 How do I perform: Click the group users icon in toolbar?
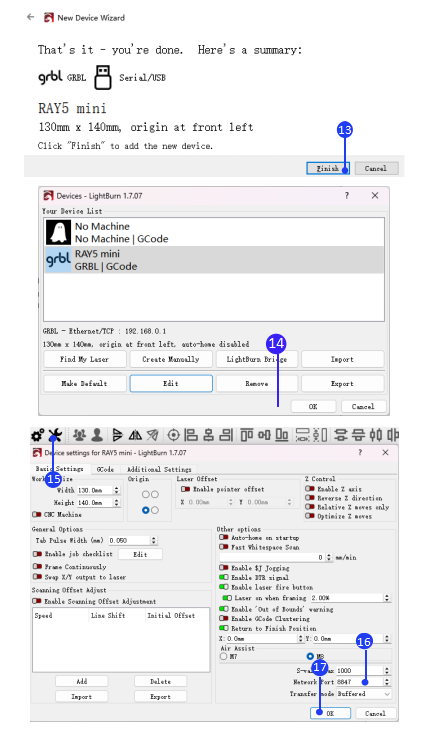pos(80,435)
